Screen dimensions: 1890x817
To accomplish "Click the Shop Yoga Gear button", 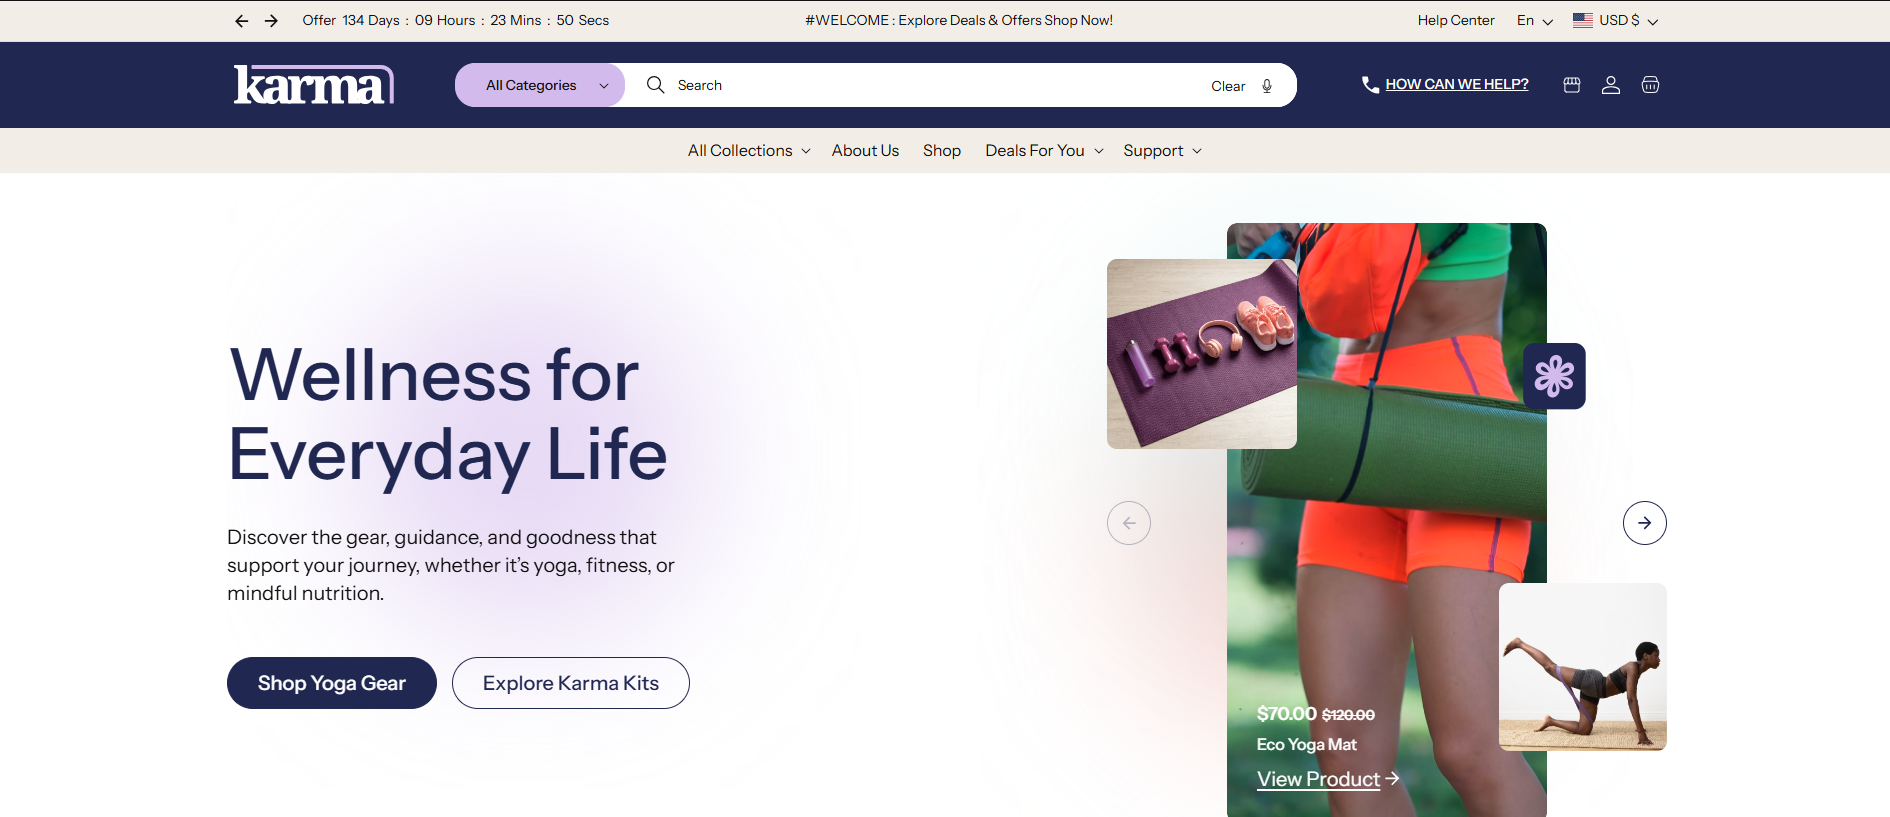I will pyautogui.click(x=332, y=683).
